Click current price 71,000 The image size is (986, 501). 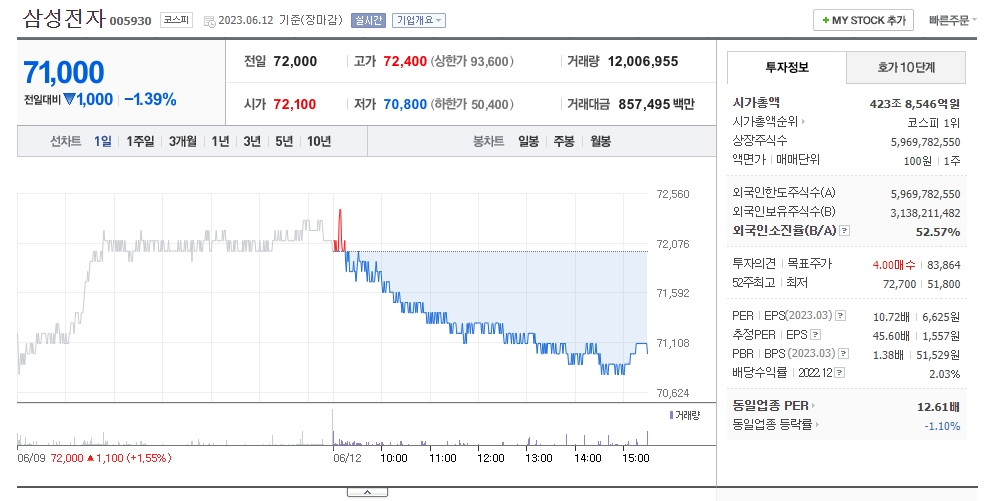click(x=64, y=72)
